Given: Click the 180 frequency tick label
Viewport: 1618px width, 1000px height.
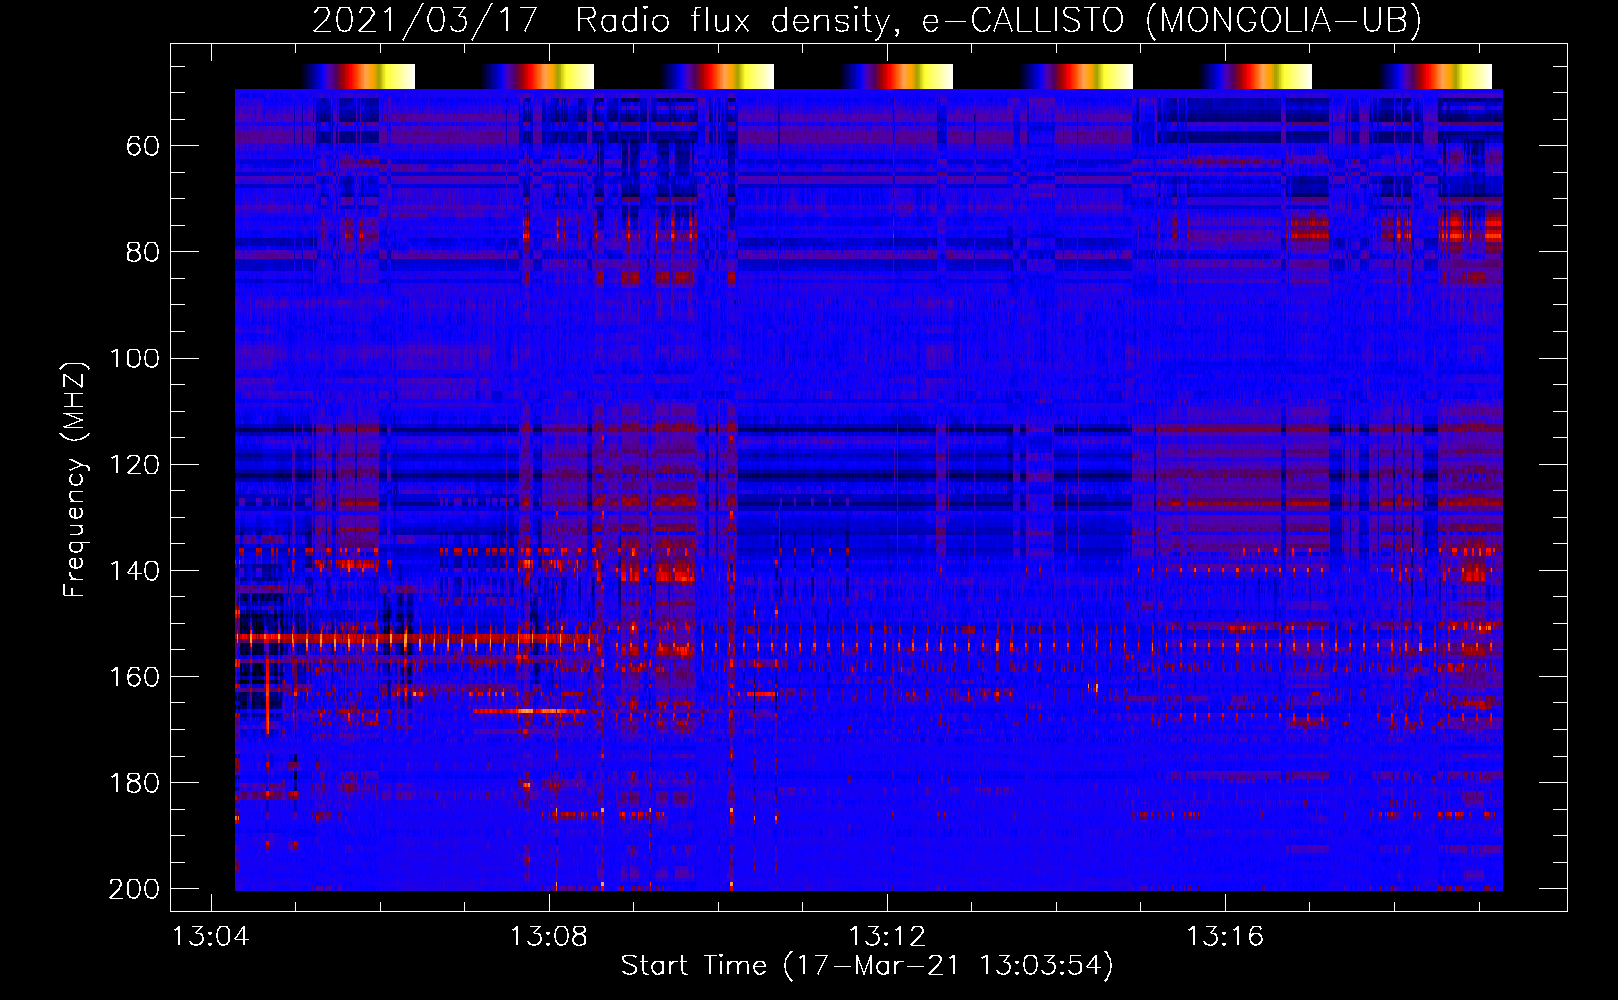Looking at the screenshot, I should coord(134,783).
